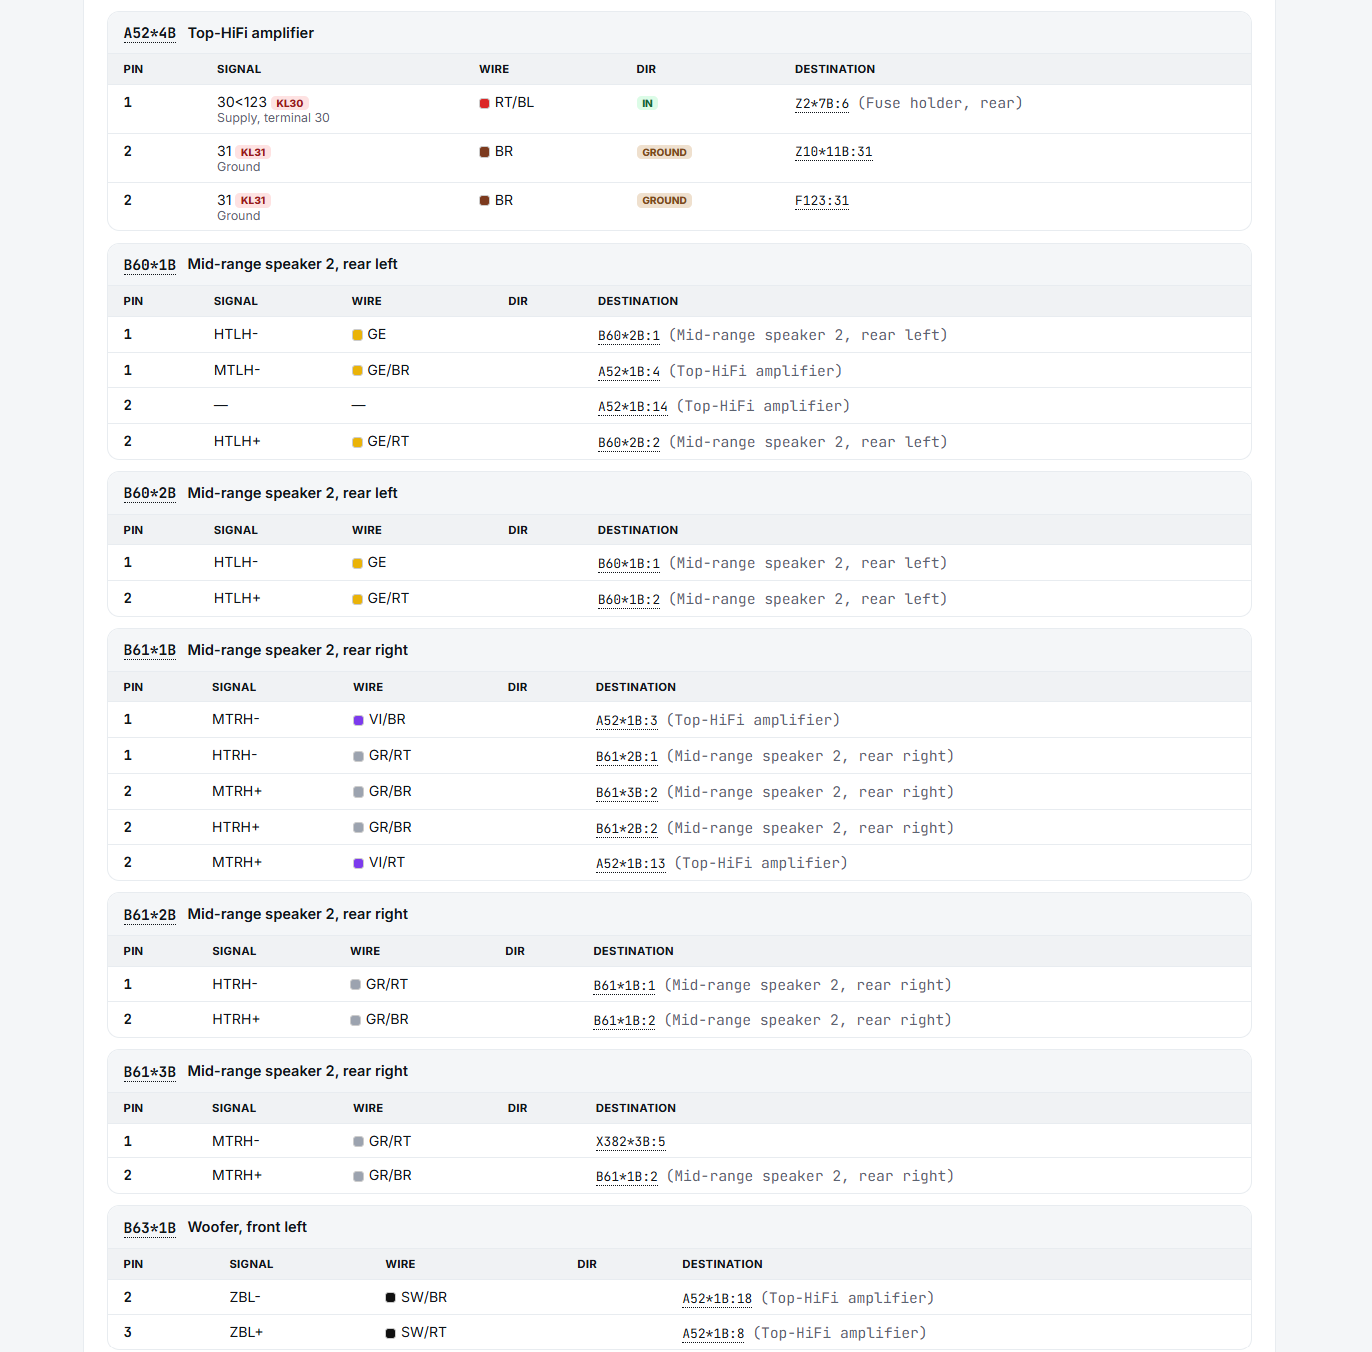Click the black SW/RT wire swatch

pos(390,1333)
